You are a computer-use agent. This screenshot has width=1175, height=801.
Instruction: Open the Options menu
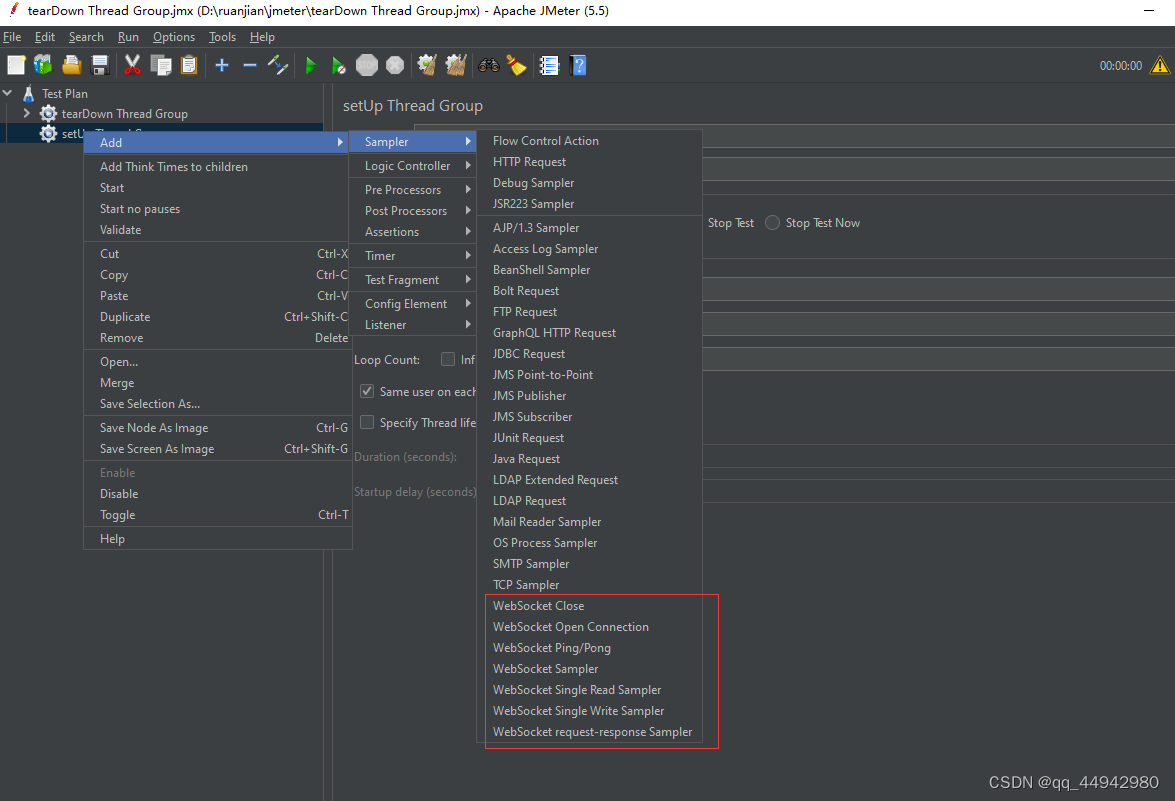tap(174, 37)
